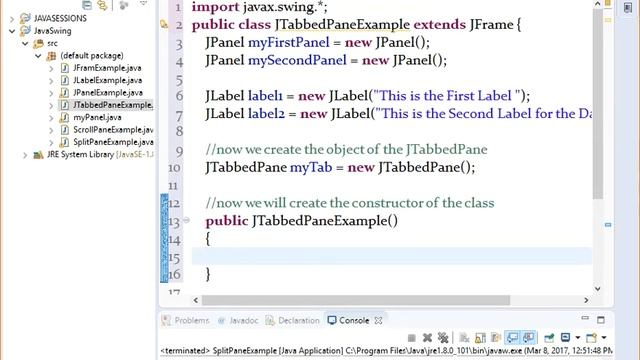
Task: Open Display Selected Console dropdown arrow
Action: tap(578, 338)
